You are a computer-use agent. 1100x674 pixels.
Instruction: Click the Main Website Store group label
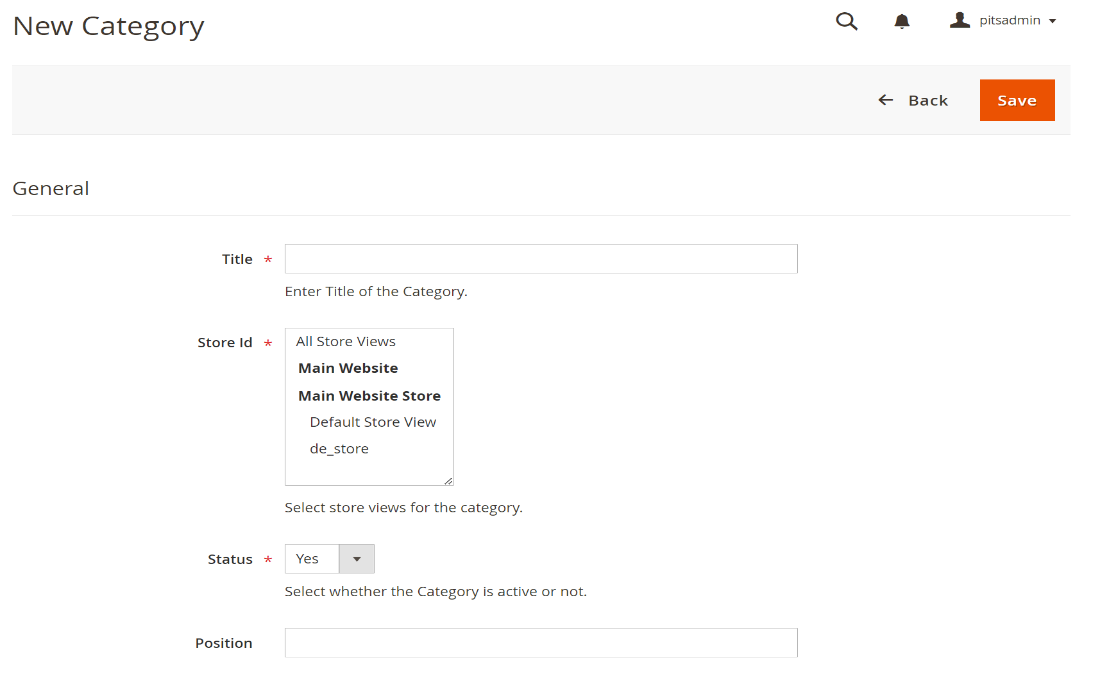pyautogui.click(x=369, y=395)
